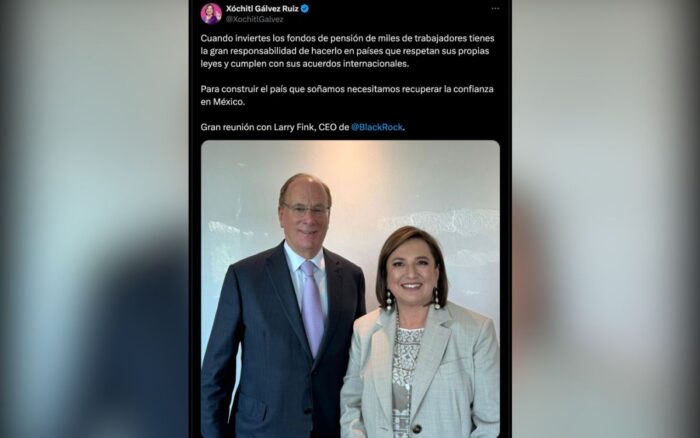Follow the @BlackRock mention link
The height and width of the screenshot is (438, 700).
coord(377,127)
